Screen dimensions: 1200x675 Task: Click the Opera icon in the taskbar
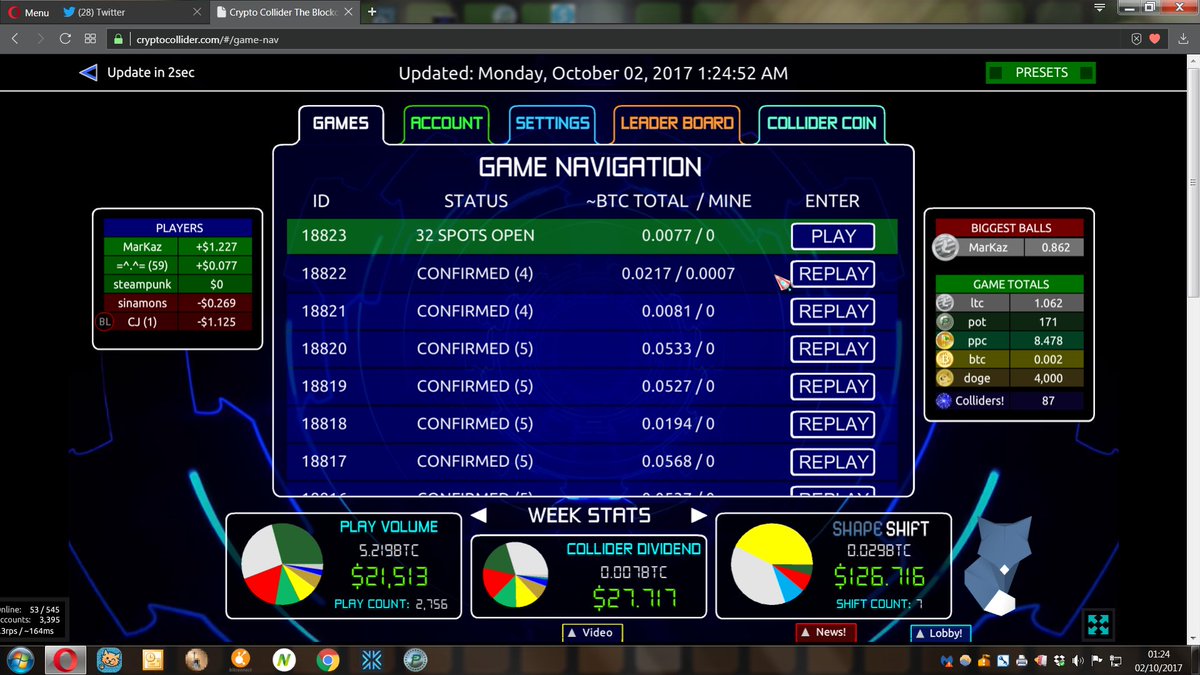click(x=66, y=660)
